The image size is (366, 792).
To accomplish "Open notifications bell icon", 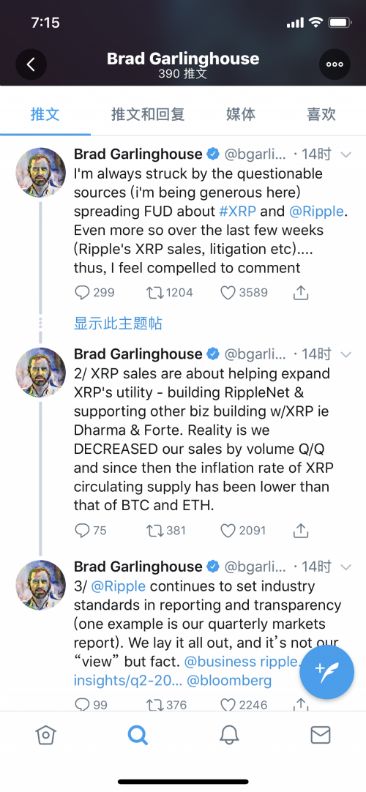I will [229, 735].
